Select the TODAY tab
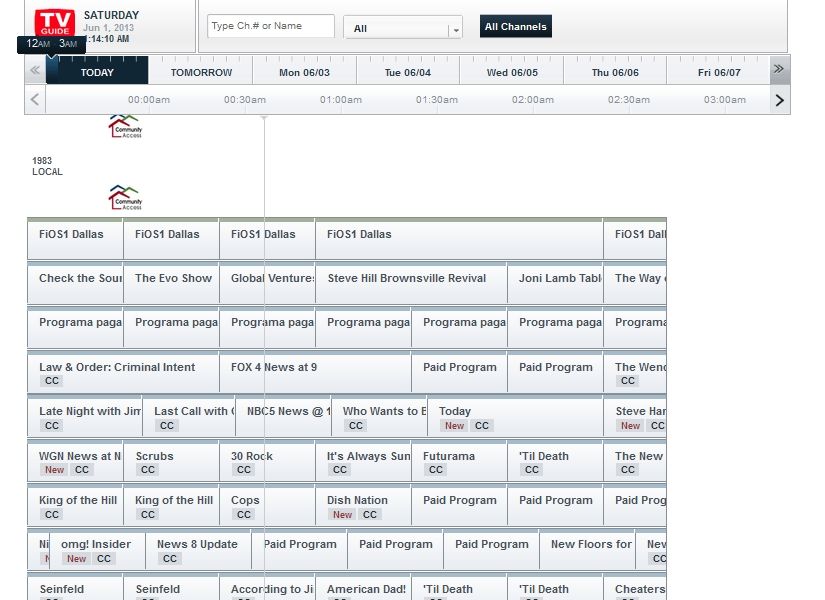The height and width of the screenshot is (600, 825). pyautogui.click(x=97, y=73)
